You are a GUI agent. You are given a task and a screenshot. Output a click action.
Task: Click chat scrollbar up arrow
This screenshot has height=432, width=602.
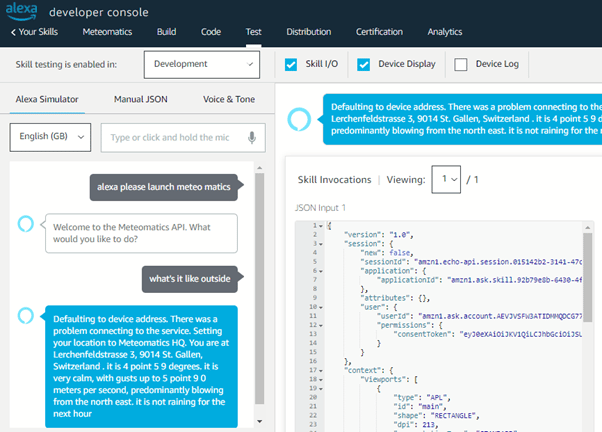260,168
